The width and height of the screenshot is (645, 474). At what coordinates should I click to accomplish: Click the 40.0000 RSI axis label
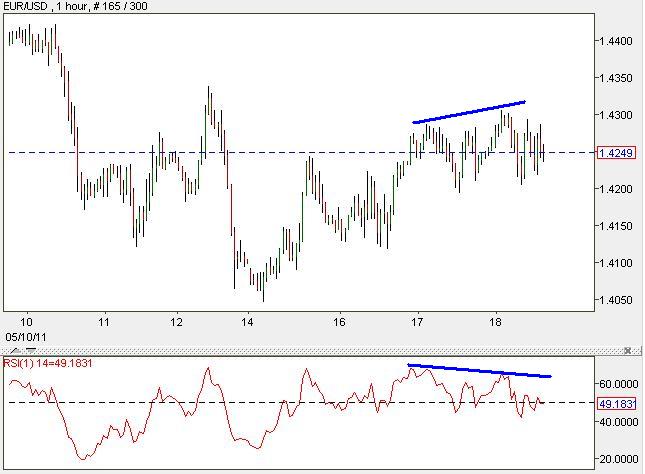[x=618, y=422]
